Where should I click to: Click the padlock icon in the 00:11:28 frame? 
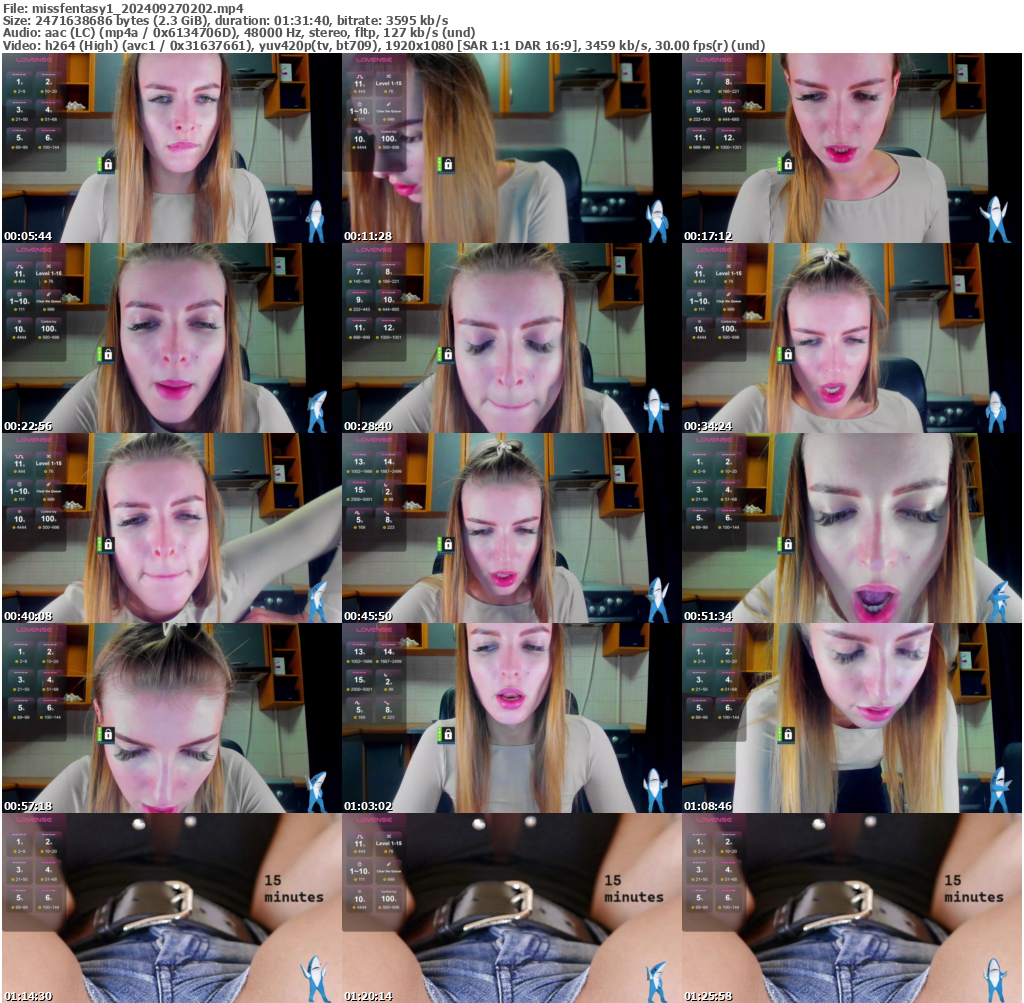coord(449,164)
